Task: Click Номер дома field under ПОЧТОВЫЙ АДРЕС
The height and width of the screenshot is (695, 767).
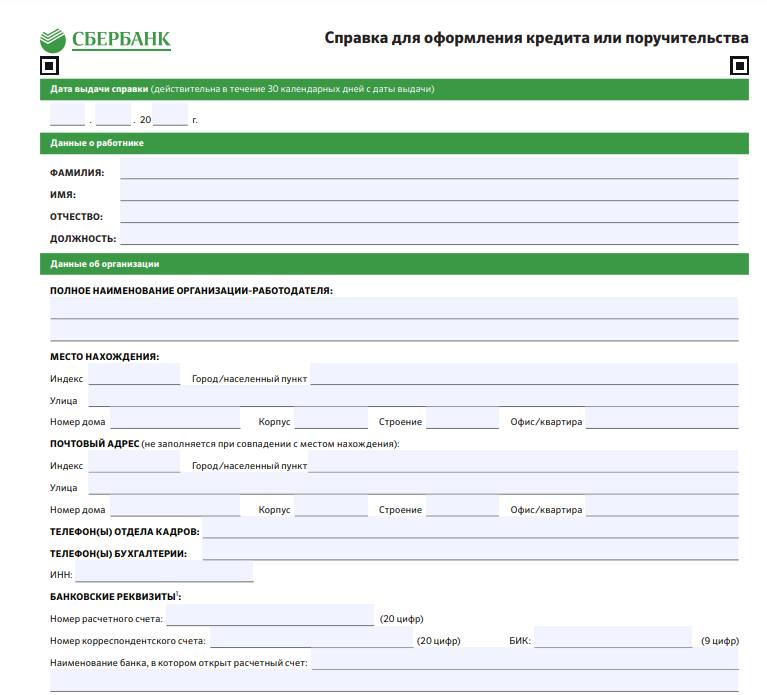Action: pyautogui.click(x=175, y=506)
